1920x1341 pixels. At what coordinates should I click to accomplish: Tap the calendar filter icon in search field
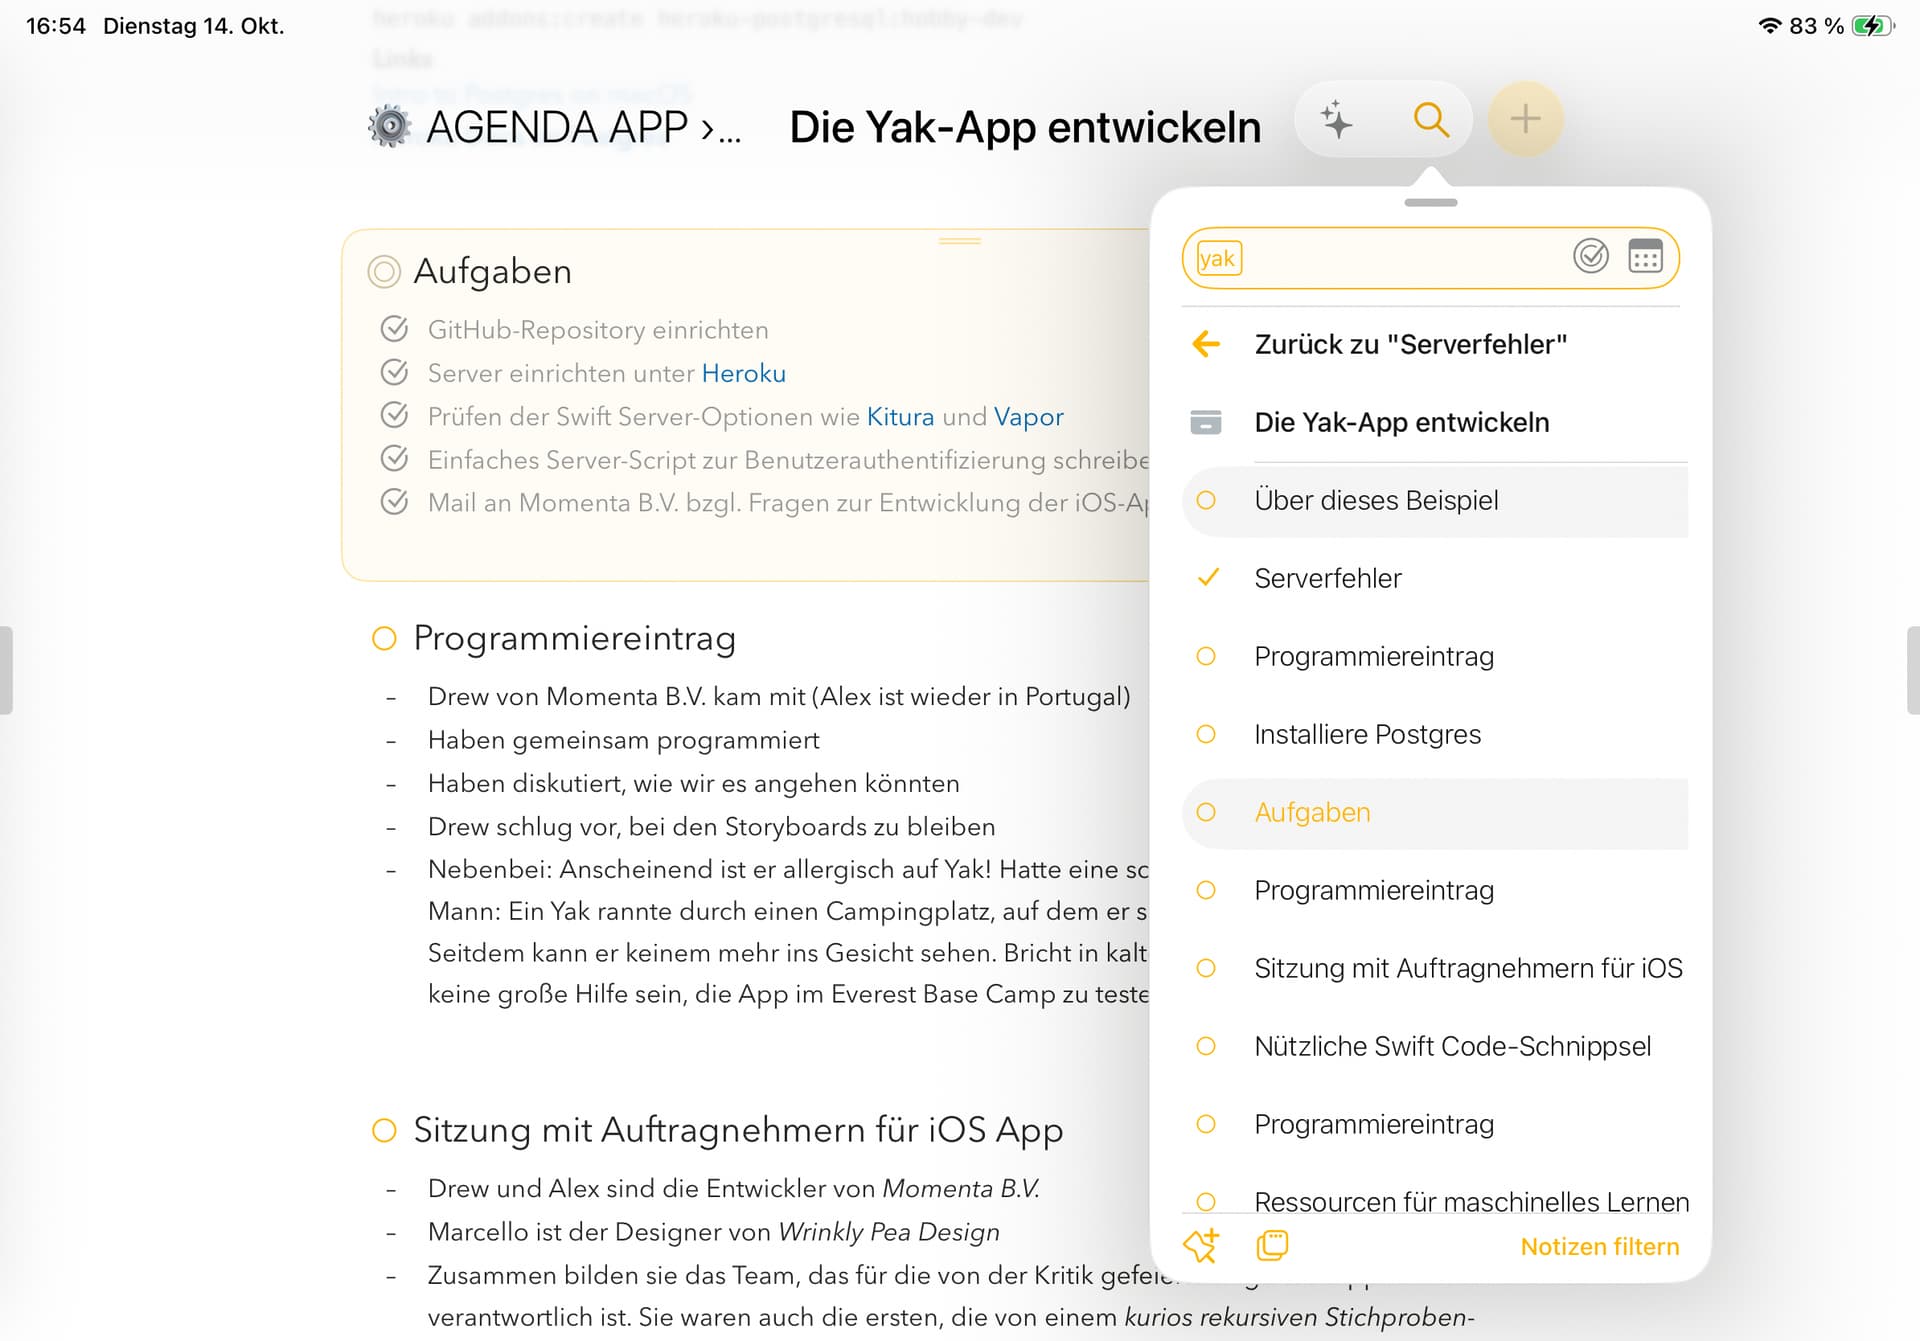coord(1645,257)
